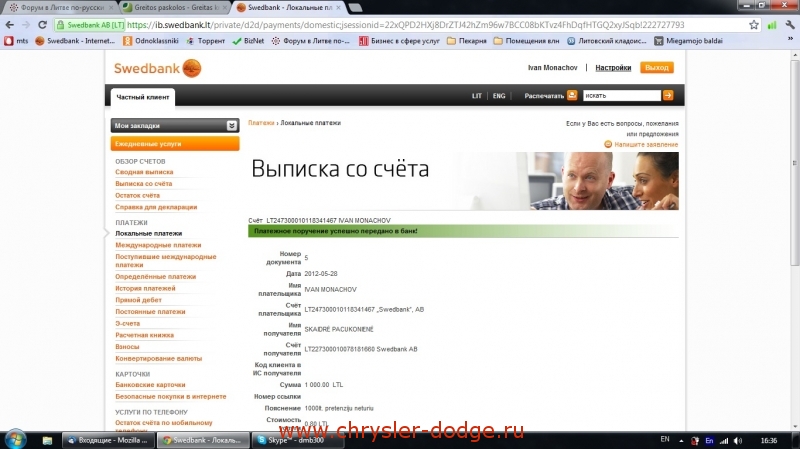Open the Пекарня bookmarks folder

[x=466, y=41]
